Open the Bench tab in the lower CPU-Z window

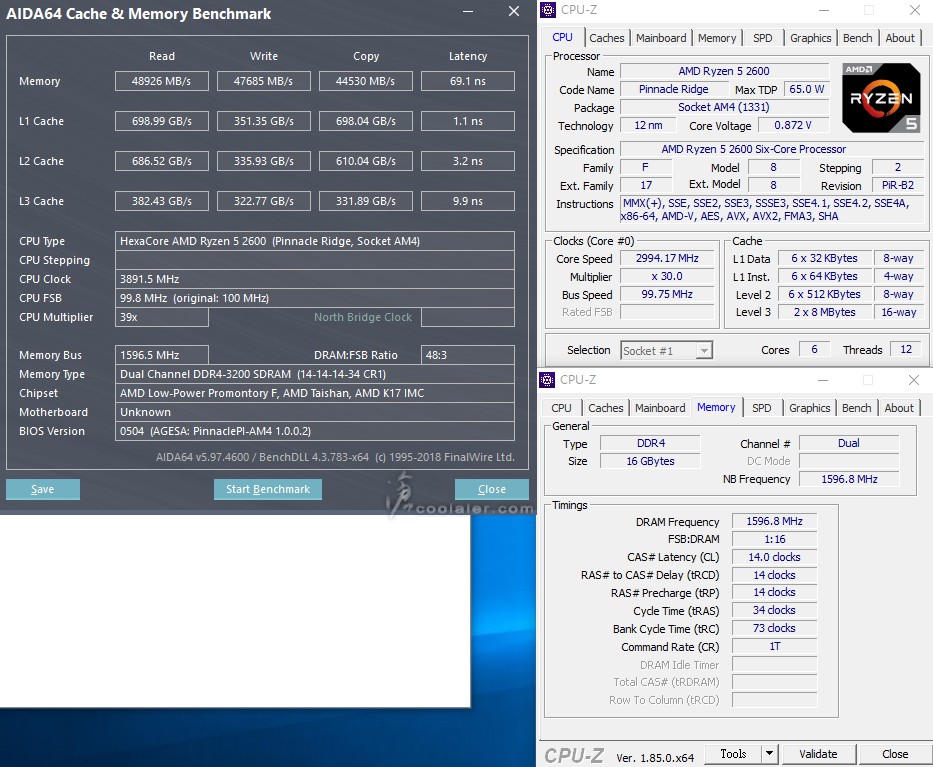pos(856,408)
